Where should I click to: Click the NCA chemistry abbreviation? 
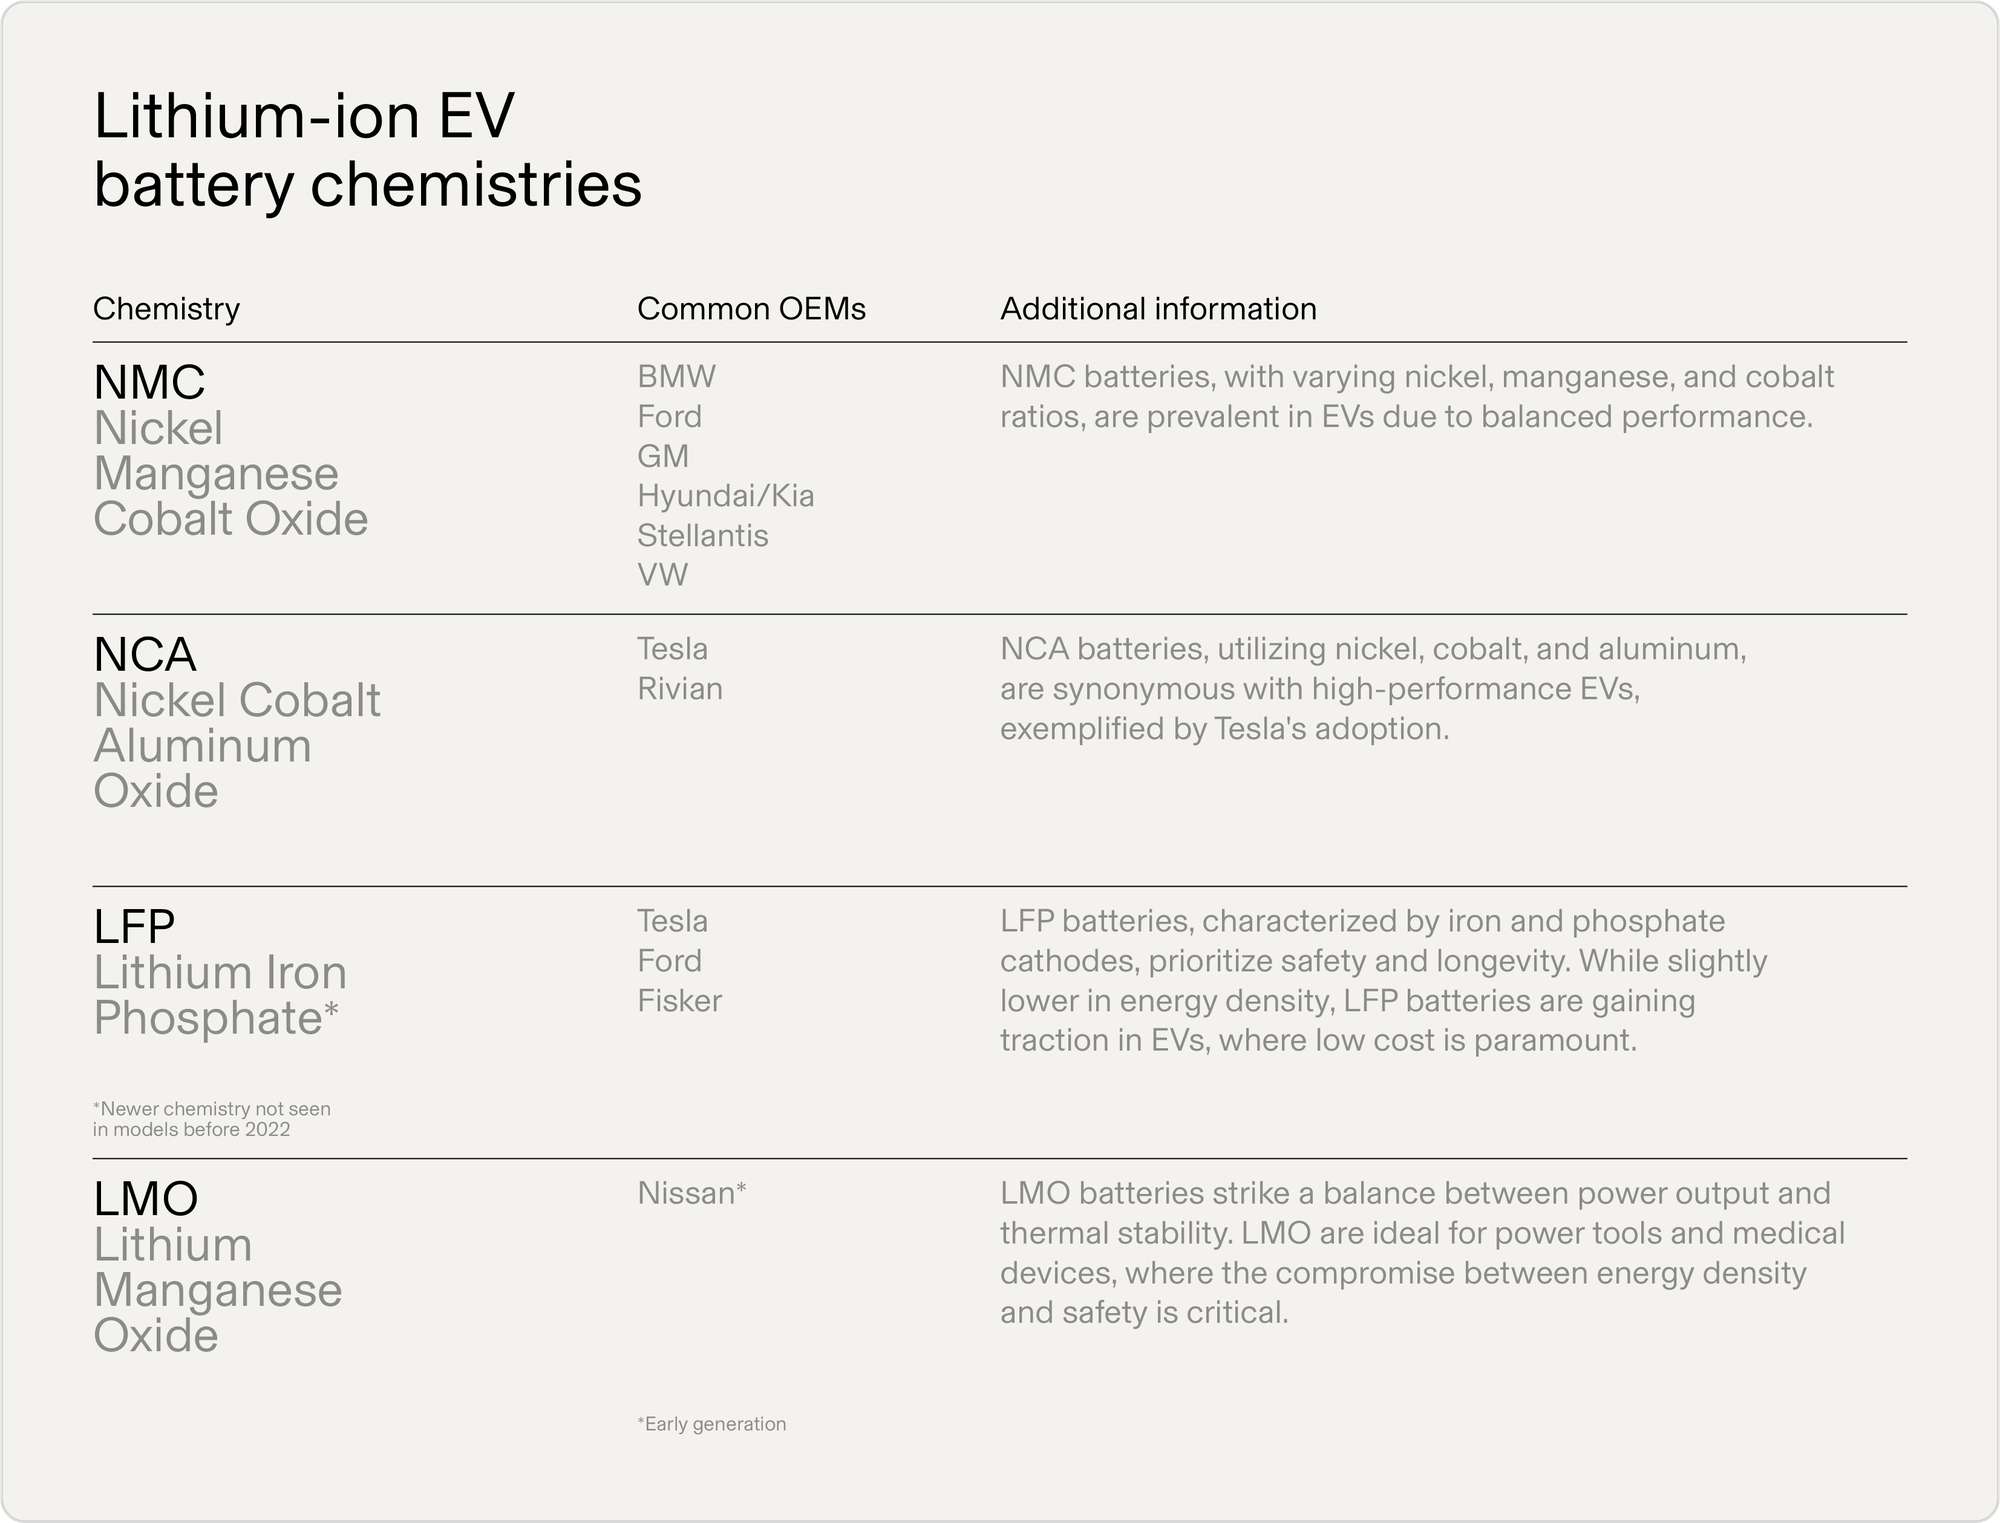145,655
